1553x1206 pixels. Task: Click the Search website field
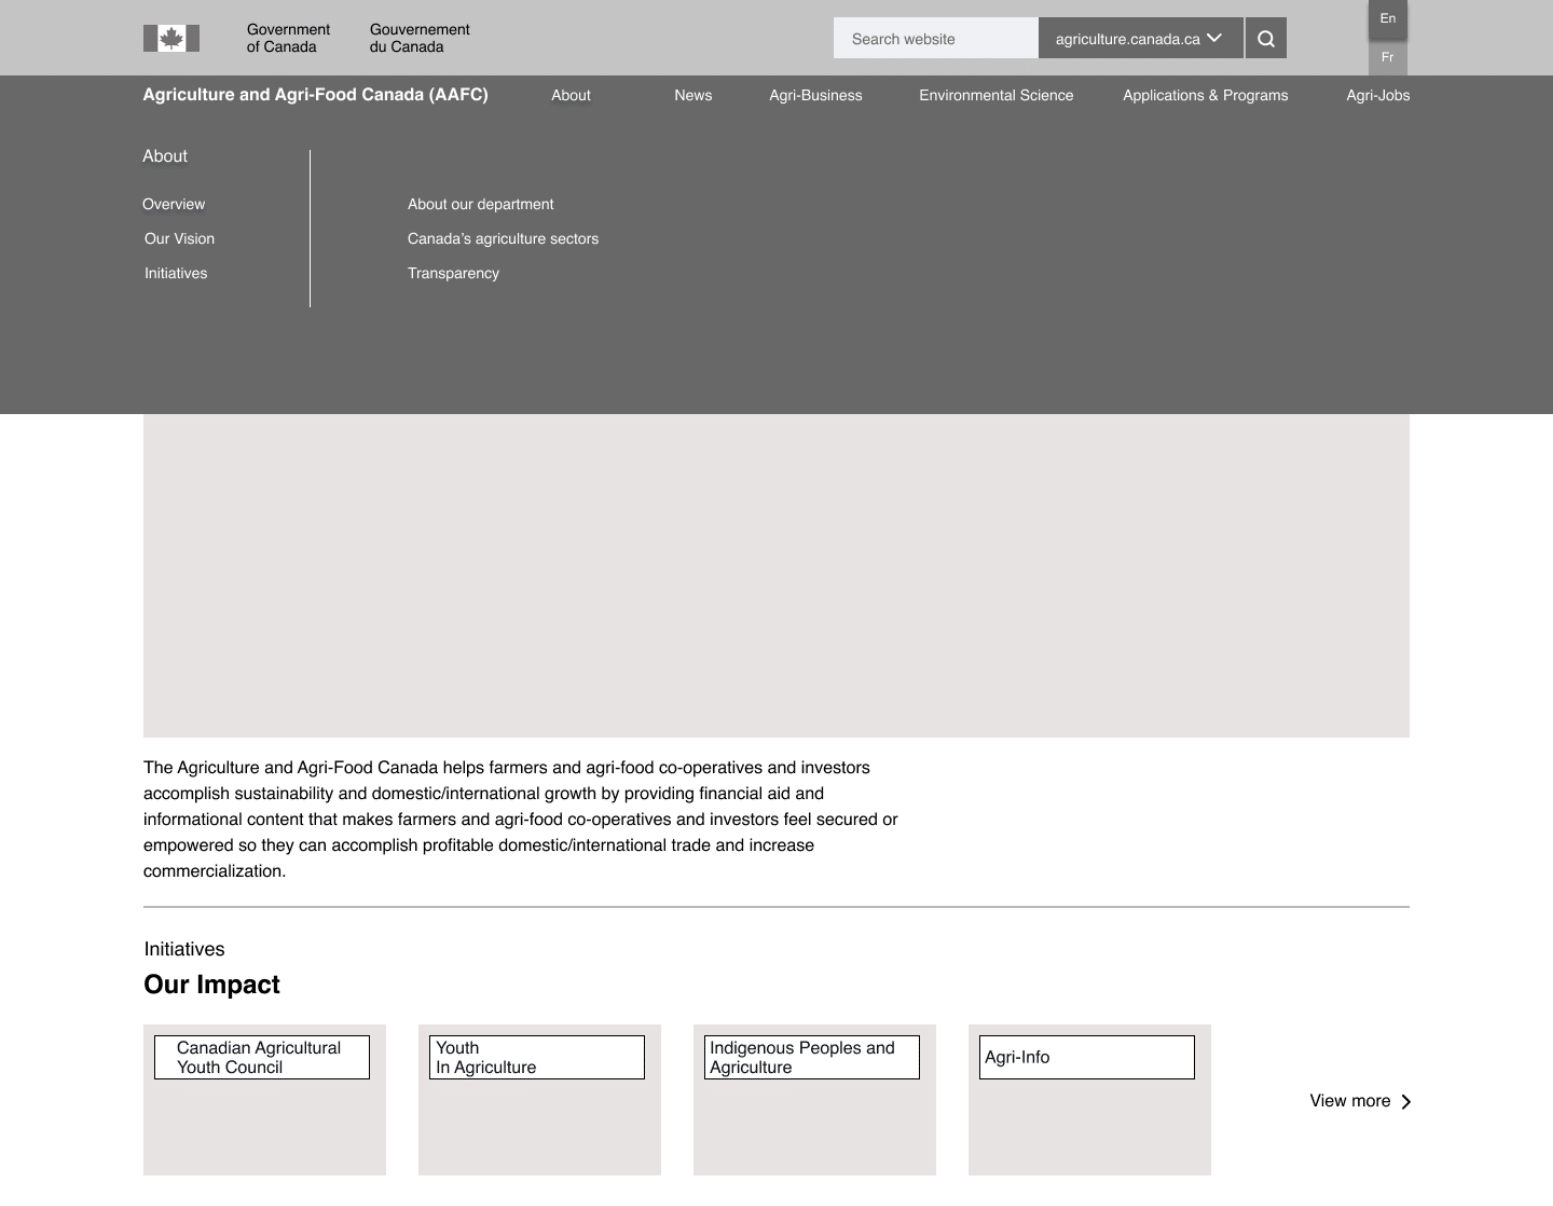point(936,38)
